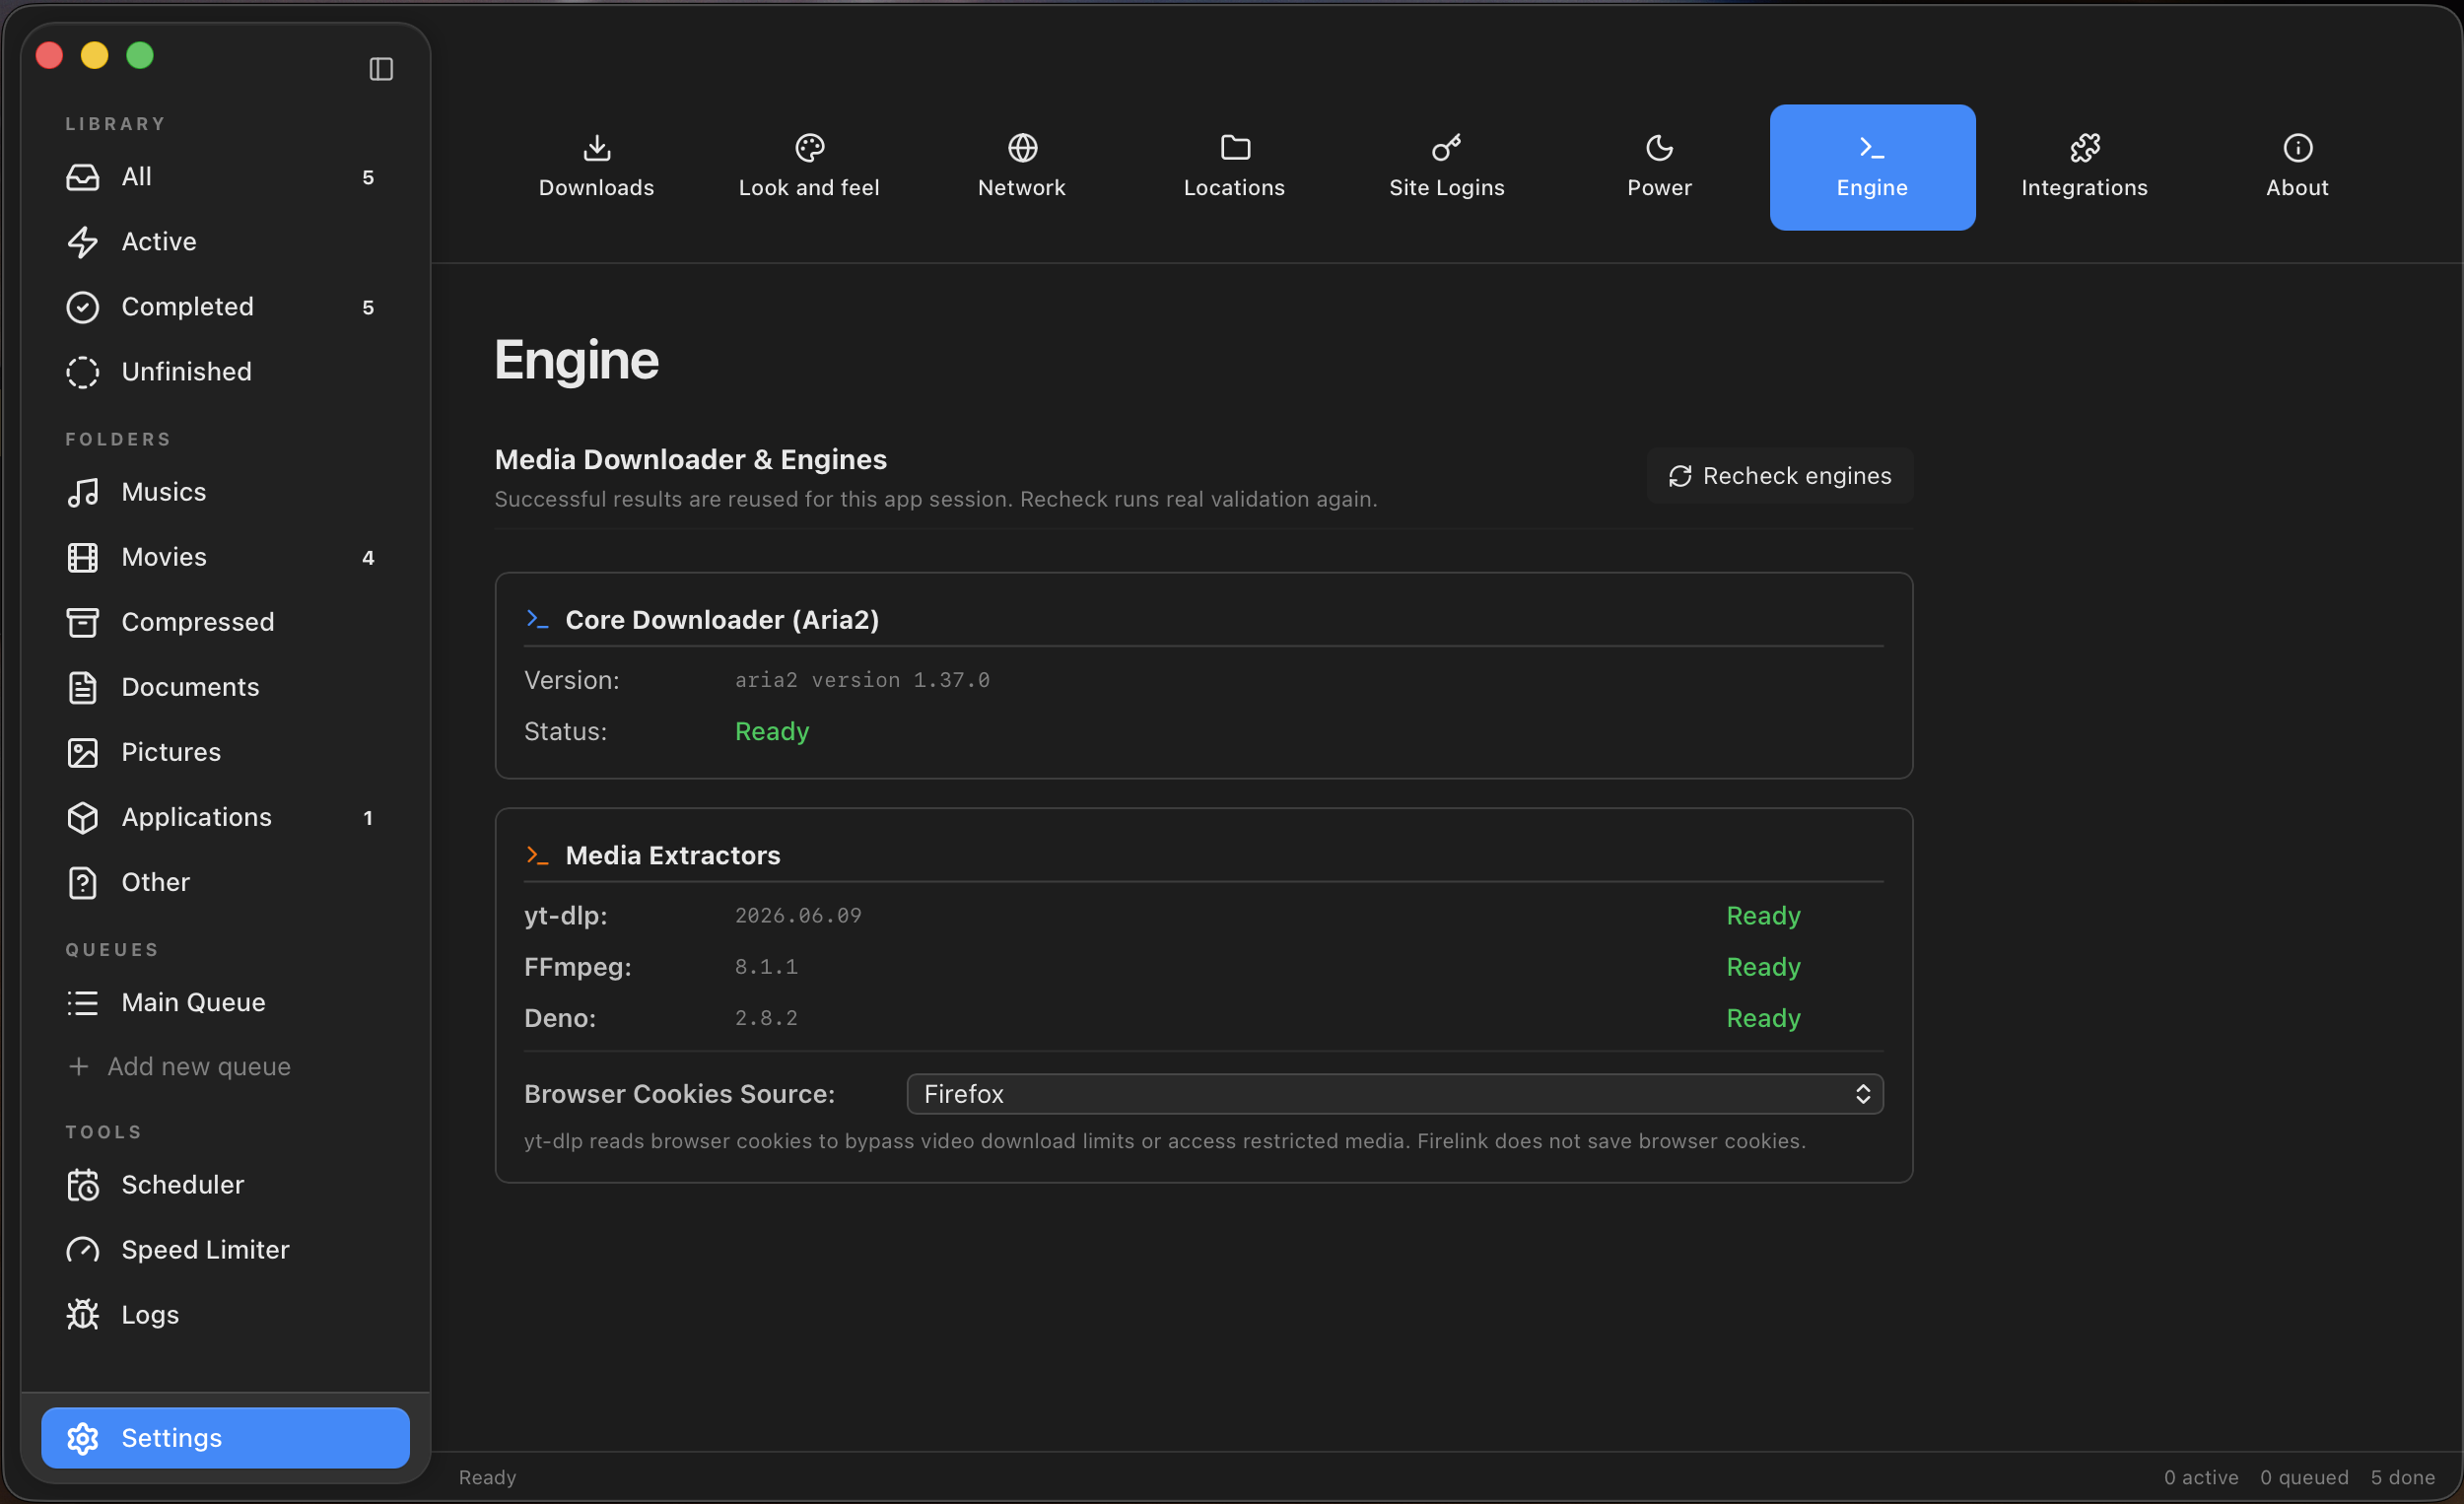Click the Applications cube icon
The width and height of the screenshot is (2464, 1504).
click(83, 817)
